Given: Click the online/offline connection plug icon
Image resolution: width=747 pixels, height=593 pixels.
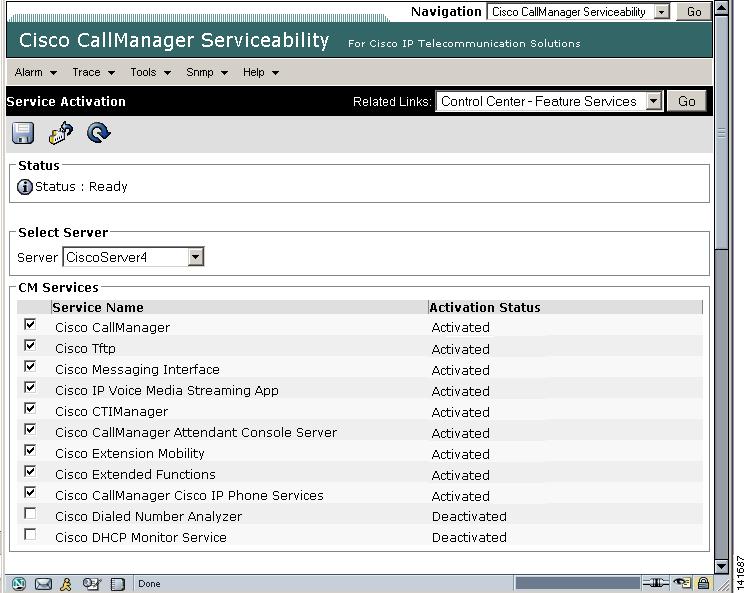Looking at the screenshot, I should coord(656,583).
